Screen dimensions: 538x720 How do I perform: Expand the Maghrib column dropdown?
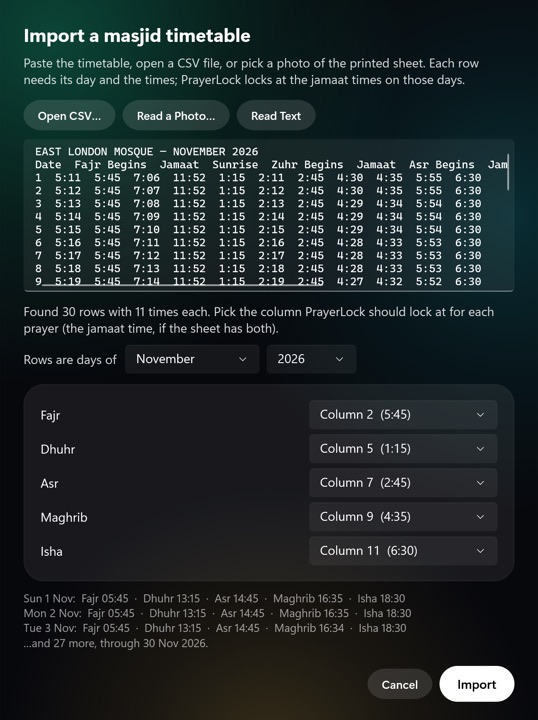tap(403, 517)
